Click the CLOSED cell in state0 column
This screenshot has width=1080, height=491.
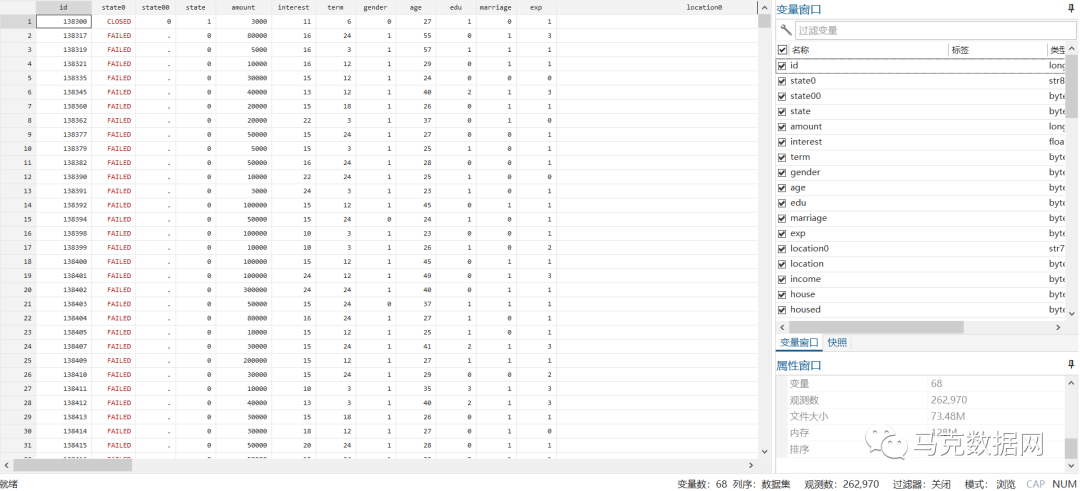click(x=114, y=21)
